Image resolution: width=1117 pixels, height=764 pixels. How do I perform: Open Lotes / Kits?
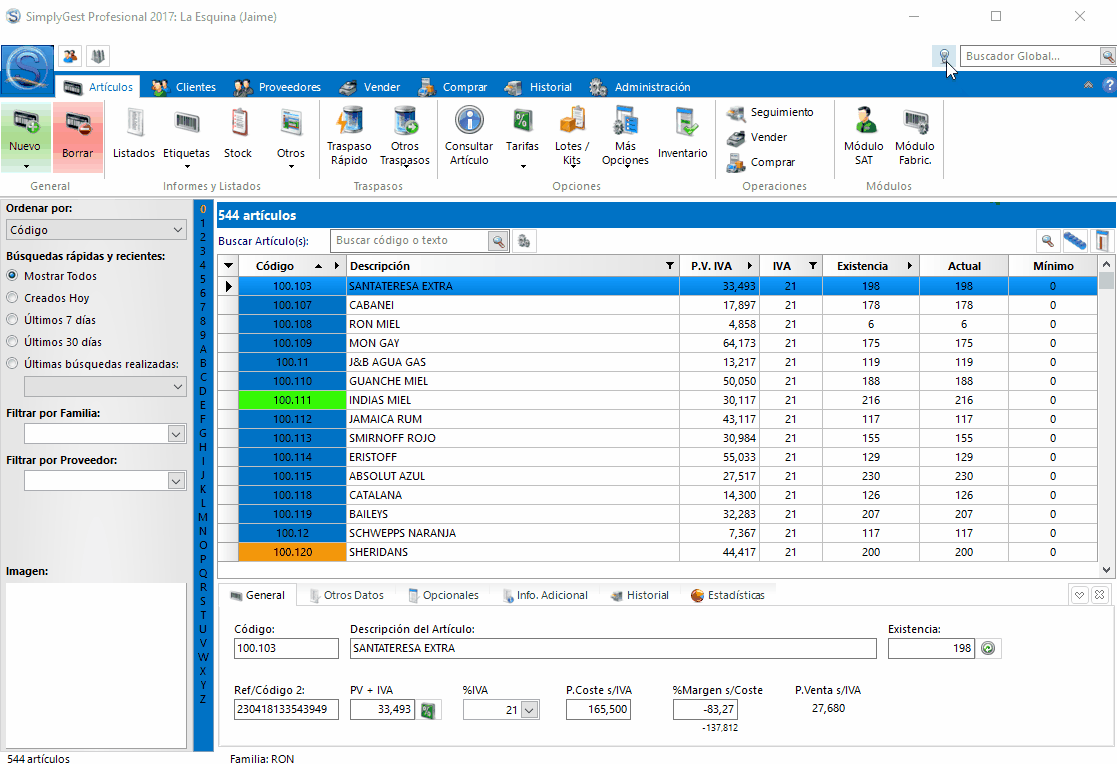point(572,136)
